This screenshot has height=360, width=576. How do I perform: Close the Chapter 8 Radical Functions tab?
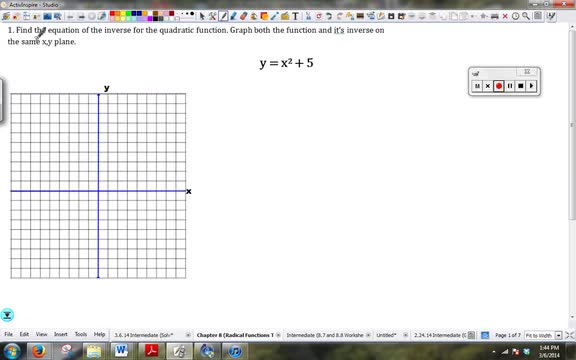[278, 335]
